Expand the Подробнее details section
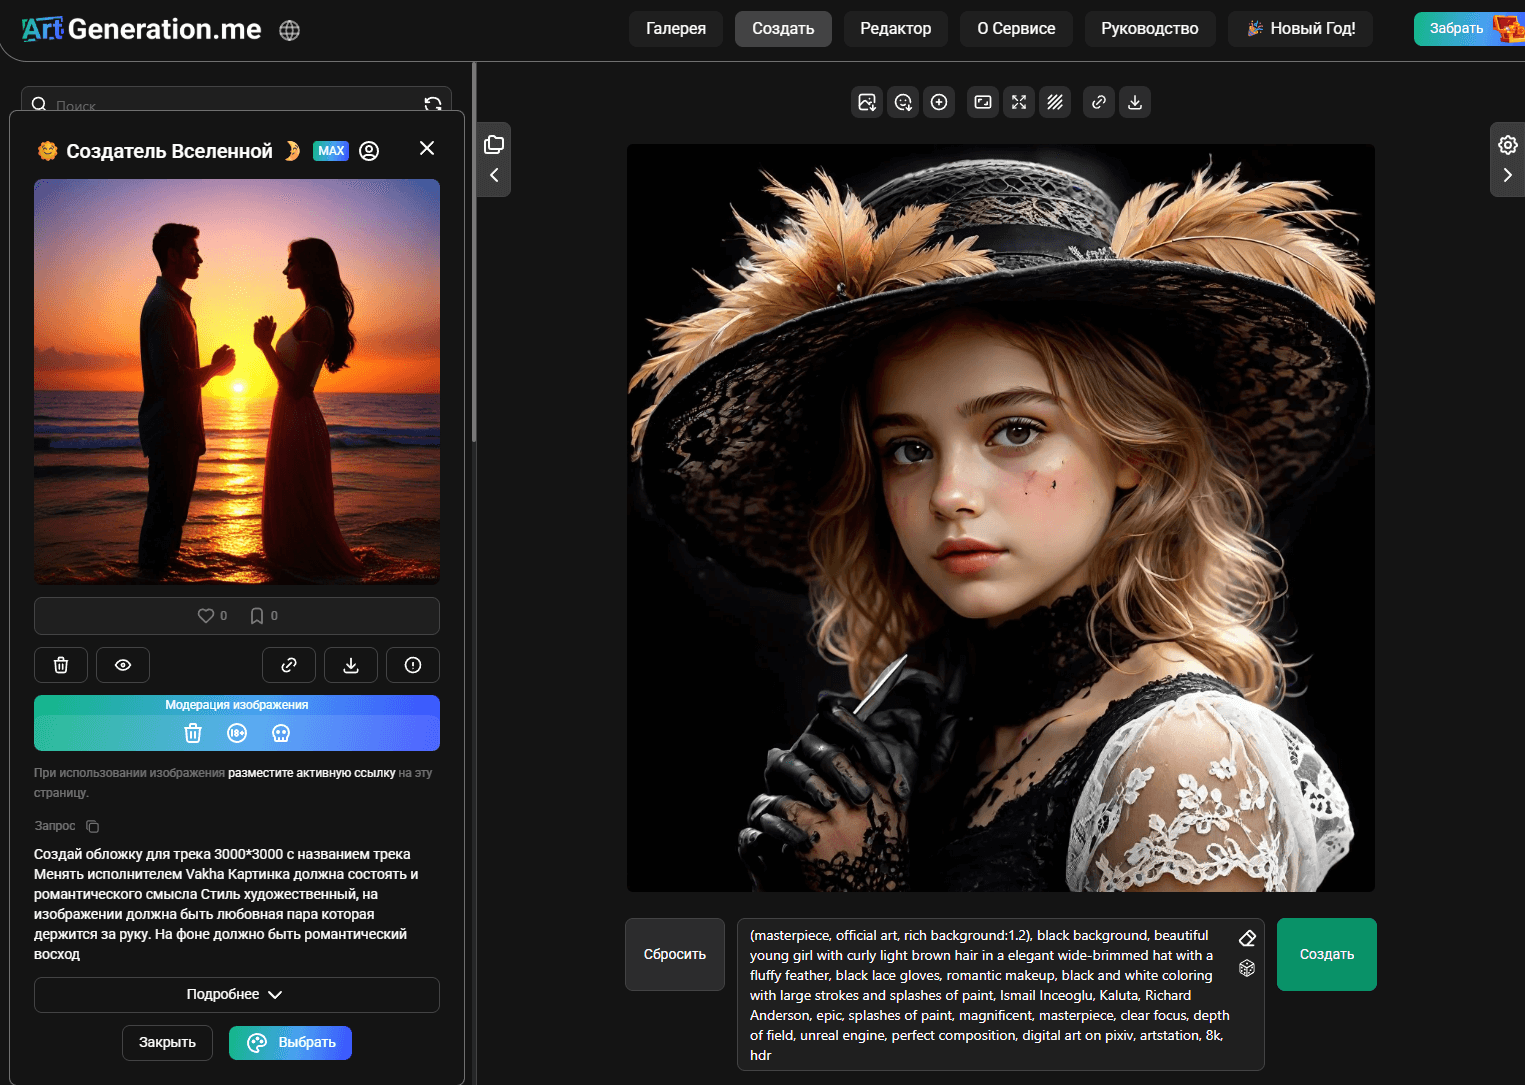 coord(237,995)
